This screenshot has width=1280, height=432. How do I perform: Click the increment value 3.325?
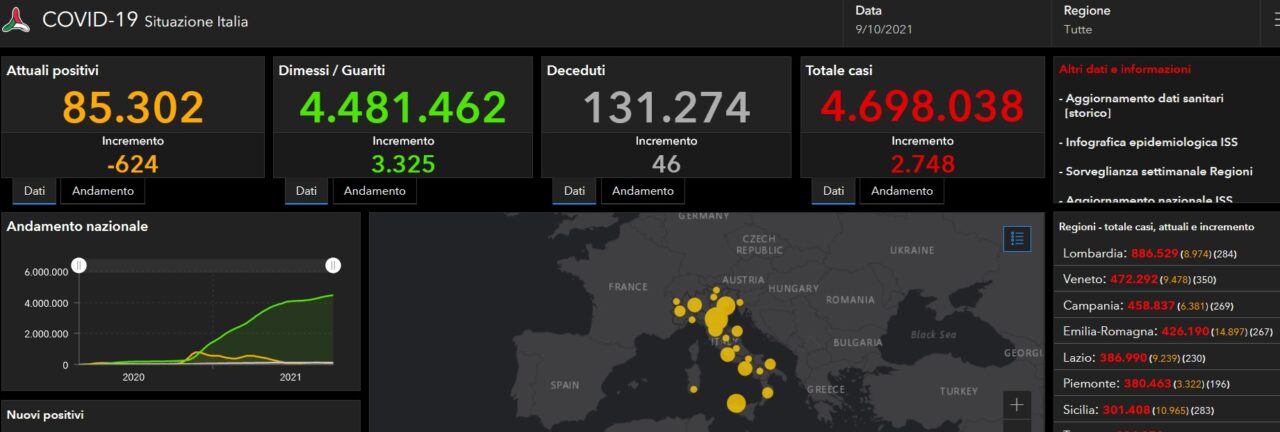click(403, 164)
